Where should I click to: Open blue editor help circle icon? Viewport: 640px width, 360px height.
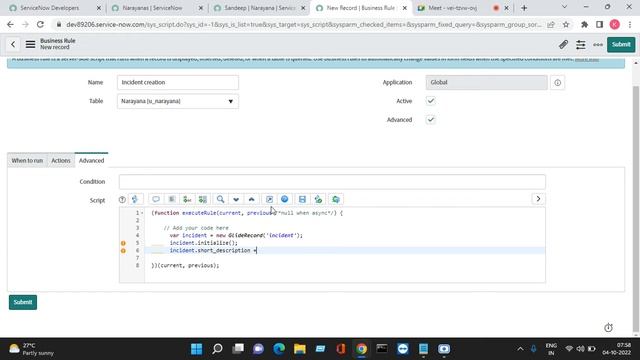pyautogui.click(x=284, y=199)
